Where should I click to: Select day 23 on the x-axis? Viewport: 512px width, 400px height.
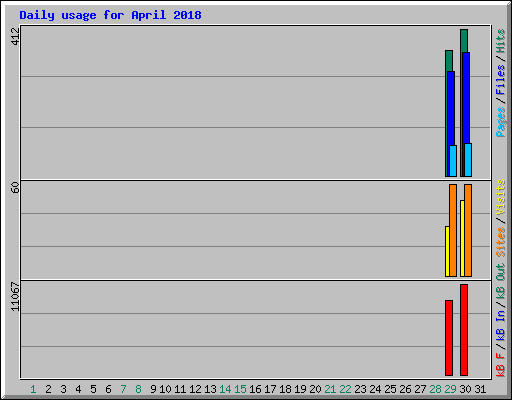[x=360, y=389]
